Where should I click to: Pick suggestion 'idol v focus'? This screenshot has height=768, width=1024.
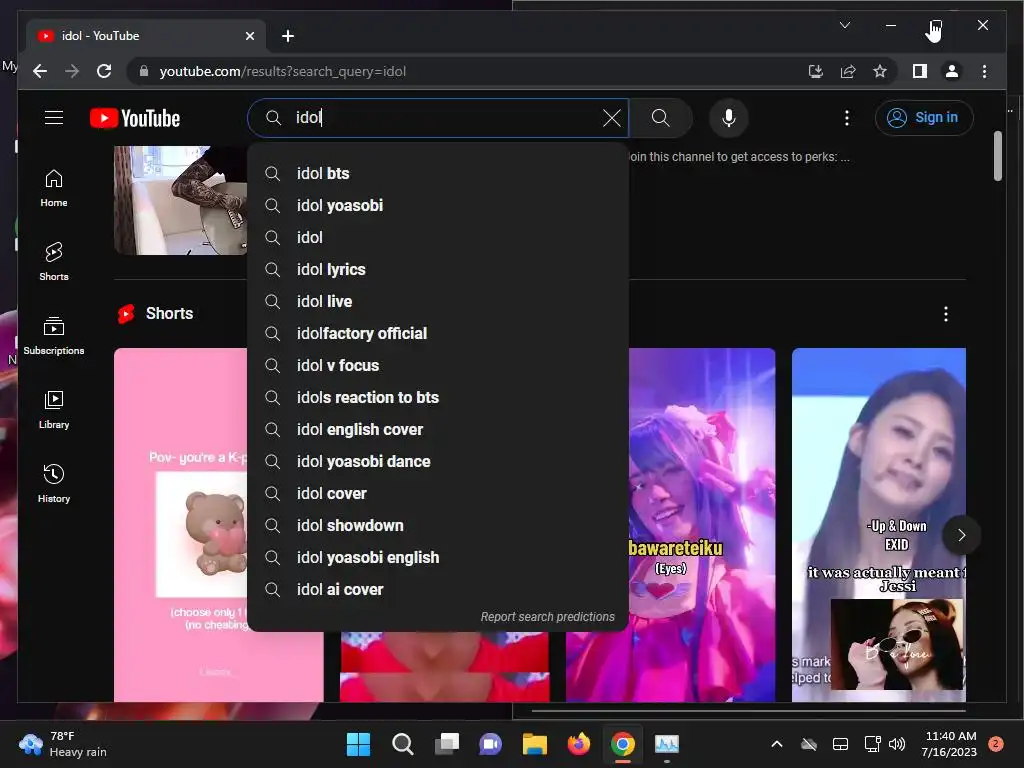pos(438,366)
